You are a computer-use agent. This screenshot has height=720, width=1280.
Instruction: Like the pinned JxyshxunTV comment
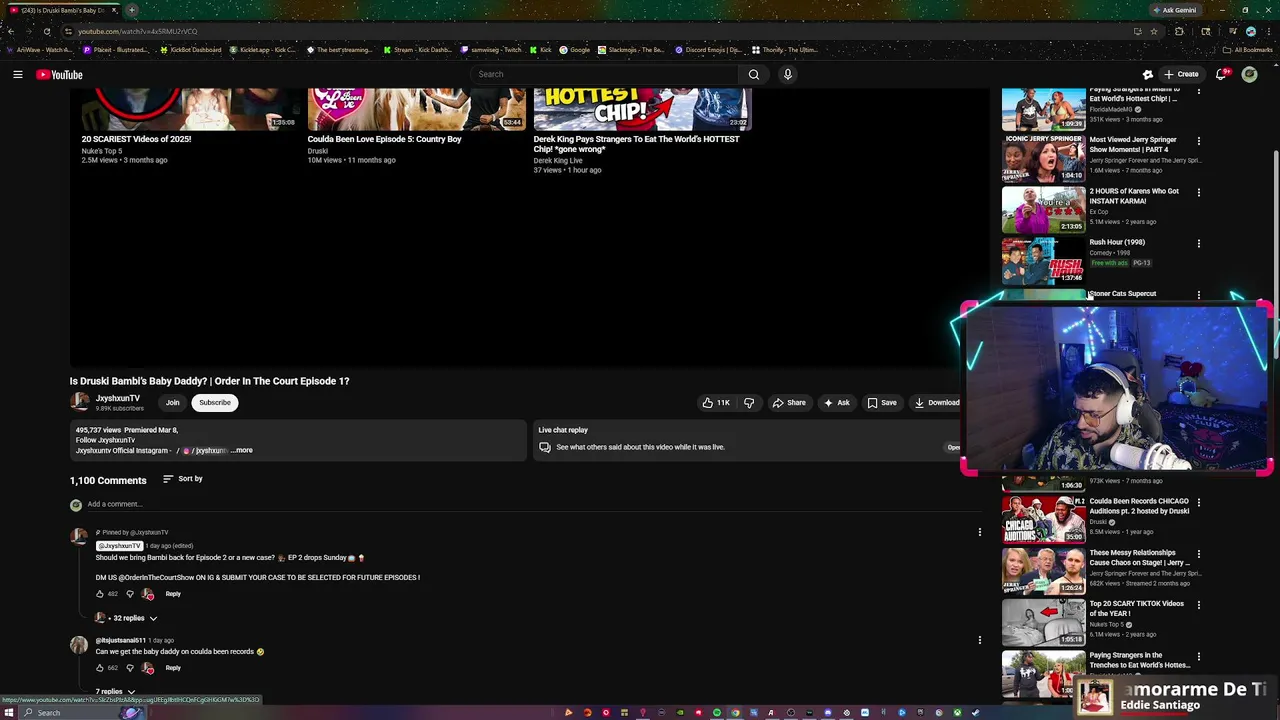point(100,594)
